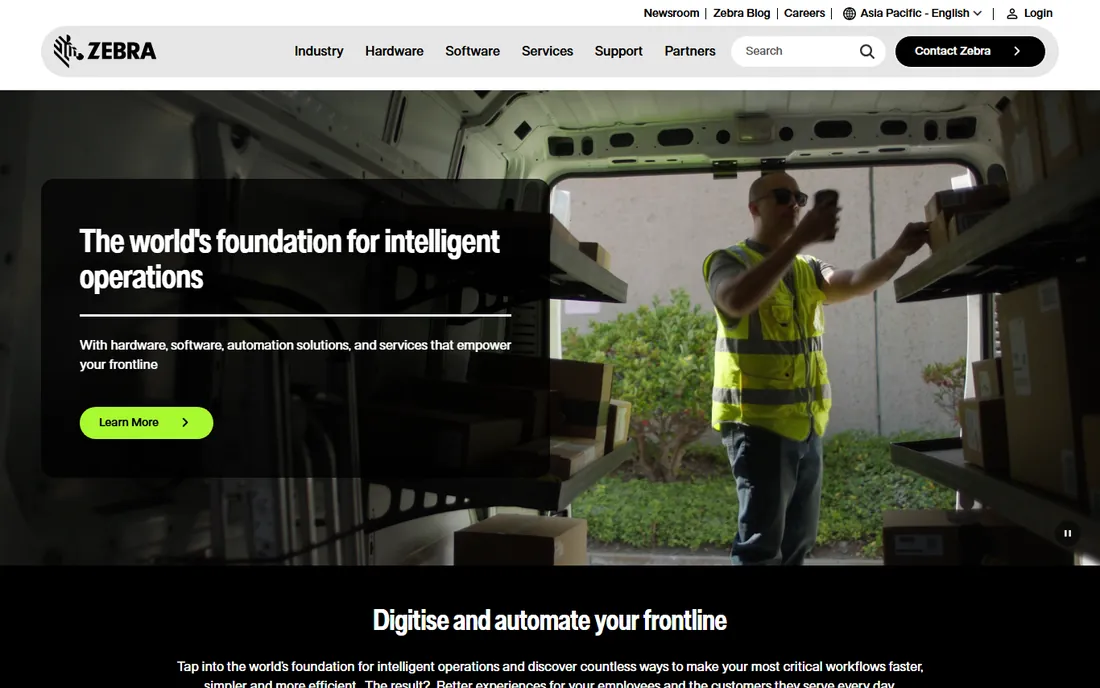The width and height of the screenshot is (1100, 688).
Task: Open the Asia Pacific - English region dropdown
Action: 912,13
